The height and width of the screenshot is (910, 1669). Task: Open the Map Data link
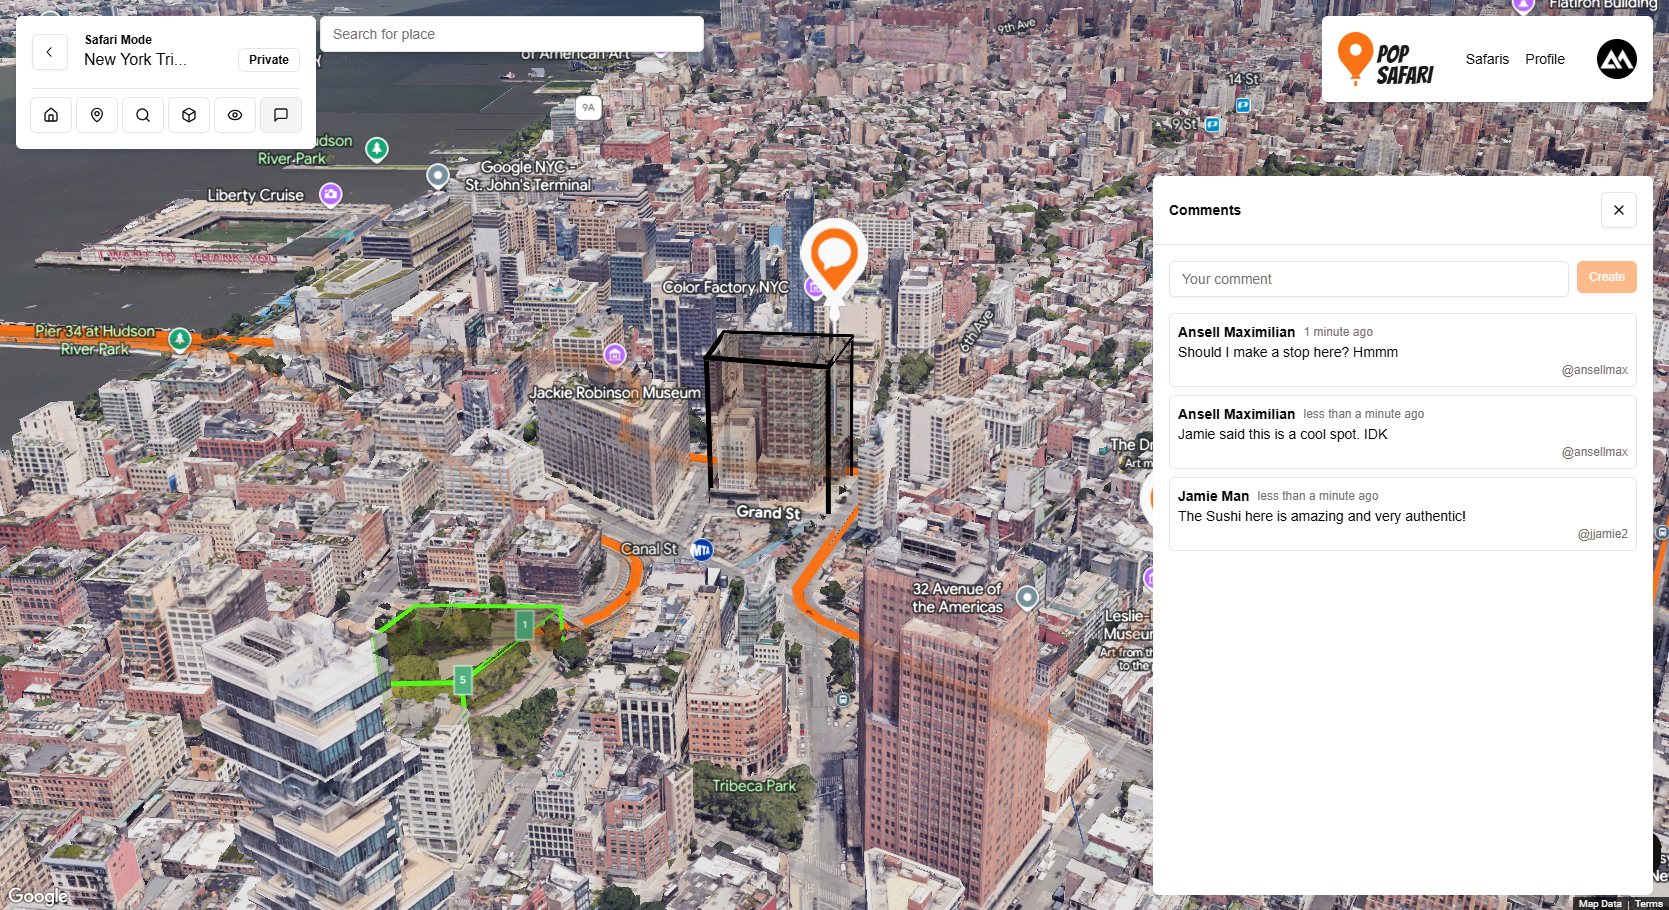tap(1600, 904)
